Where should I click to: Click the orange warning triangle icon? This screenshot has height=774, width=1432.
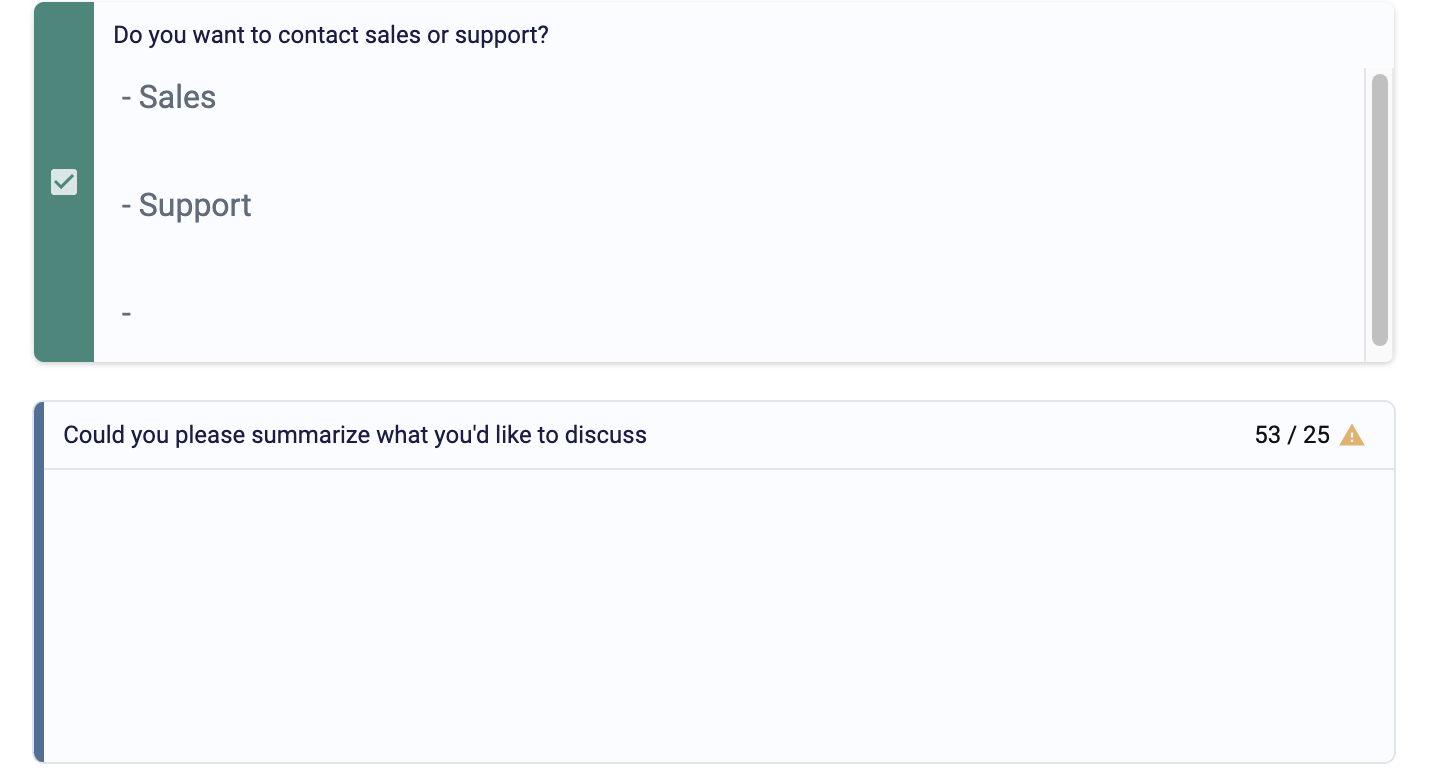tap(1353, 435)
